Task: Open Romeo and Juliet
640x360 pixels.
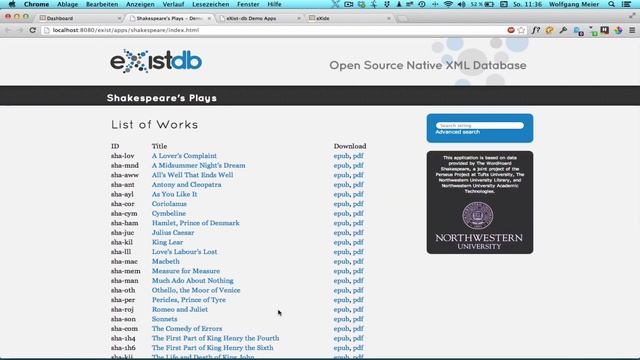Action: [x=180, y=309]
